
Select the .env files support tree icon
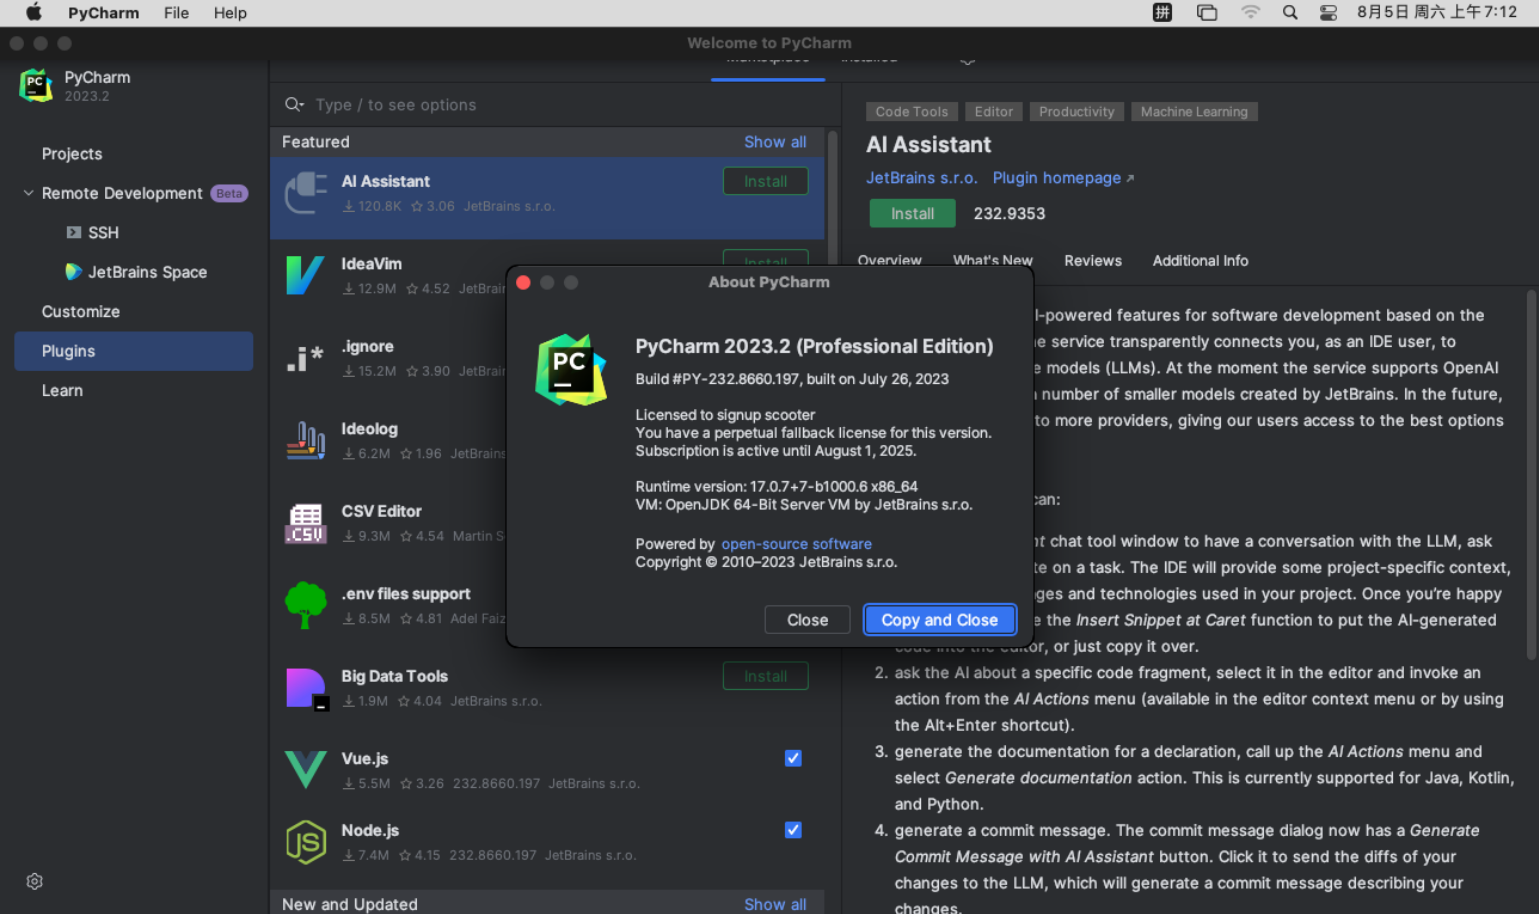306,605
